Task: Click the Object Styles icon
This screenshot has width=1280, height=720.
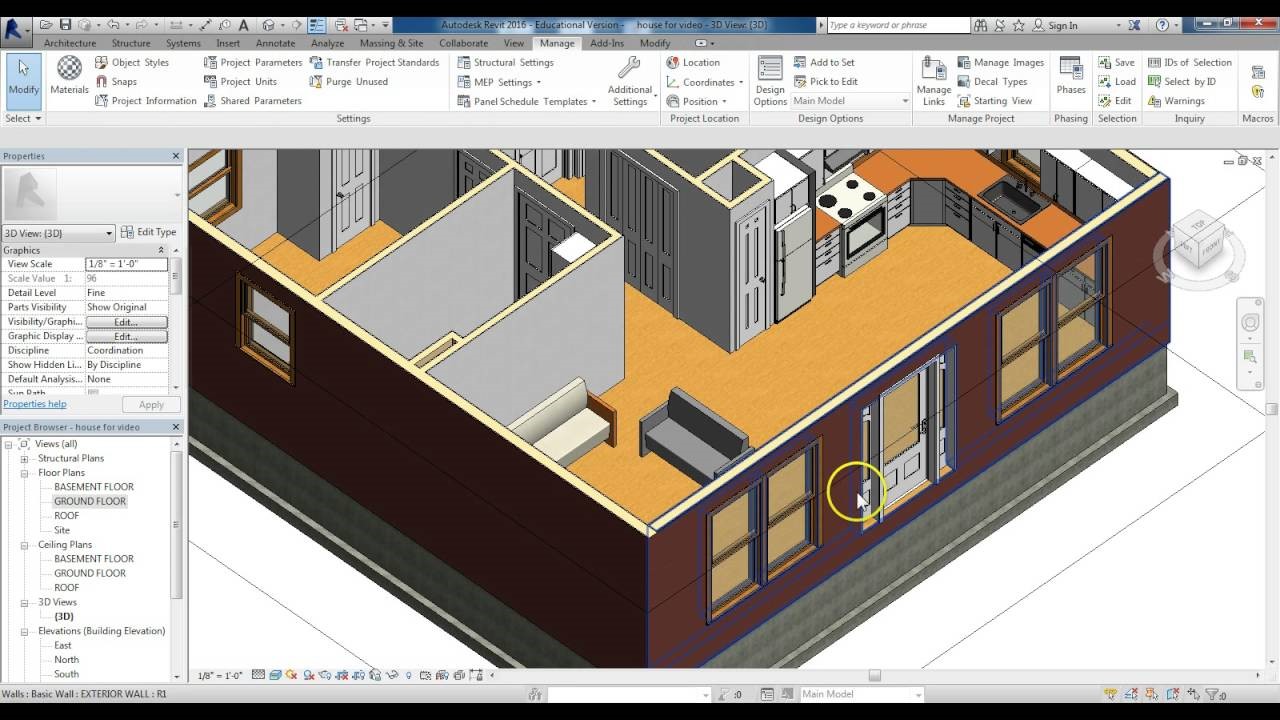Action: pyautogui.click(x=102, y=62)
